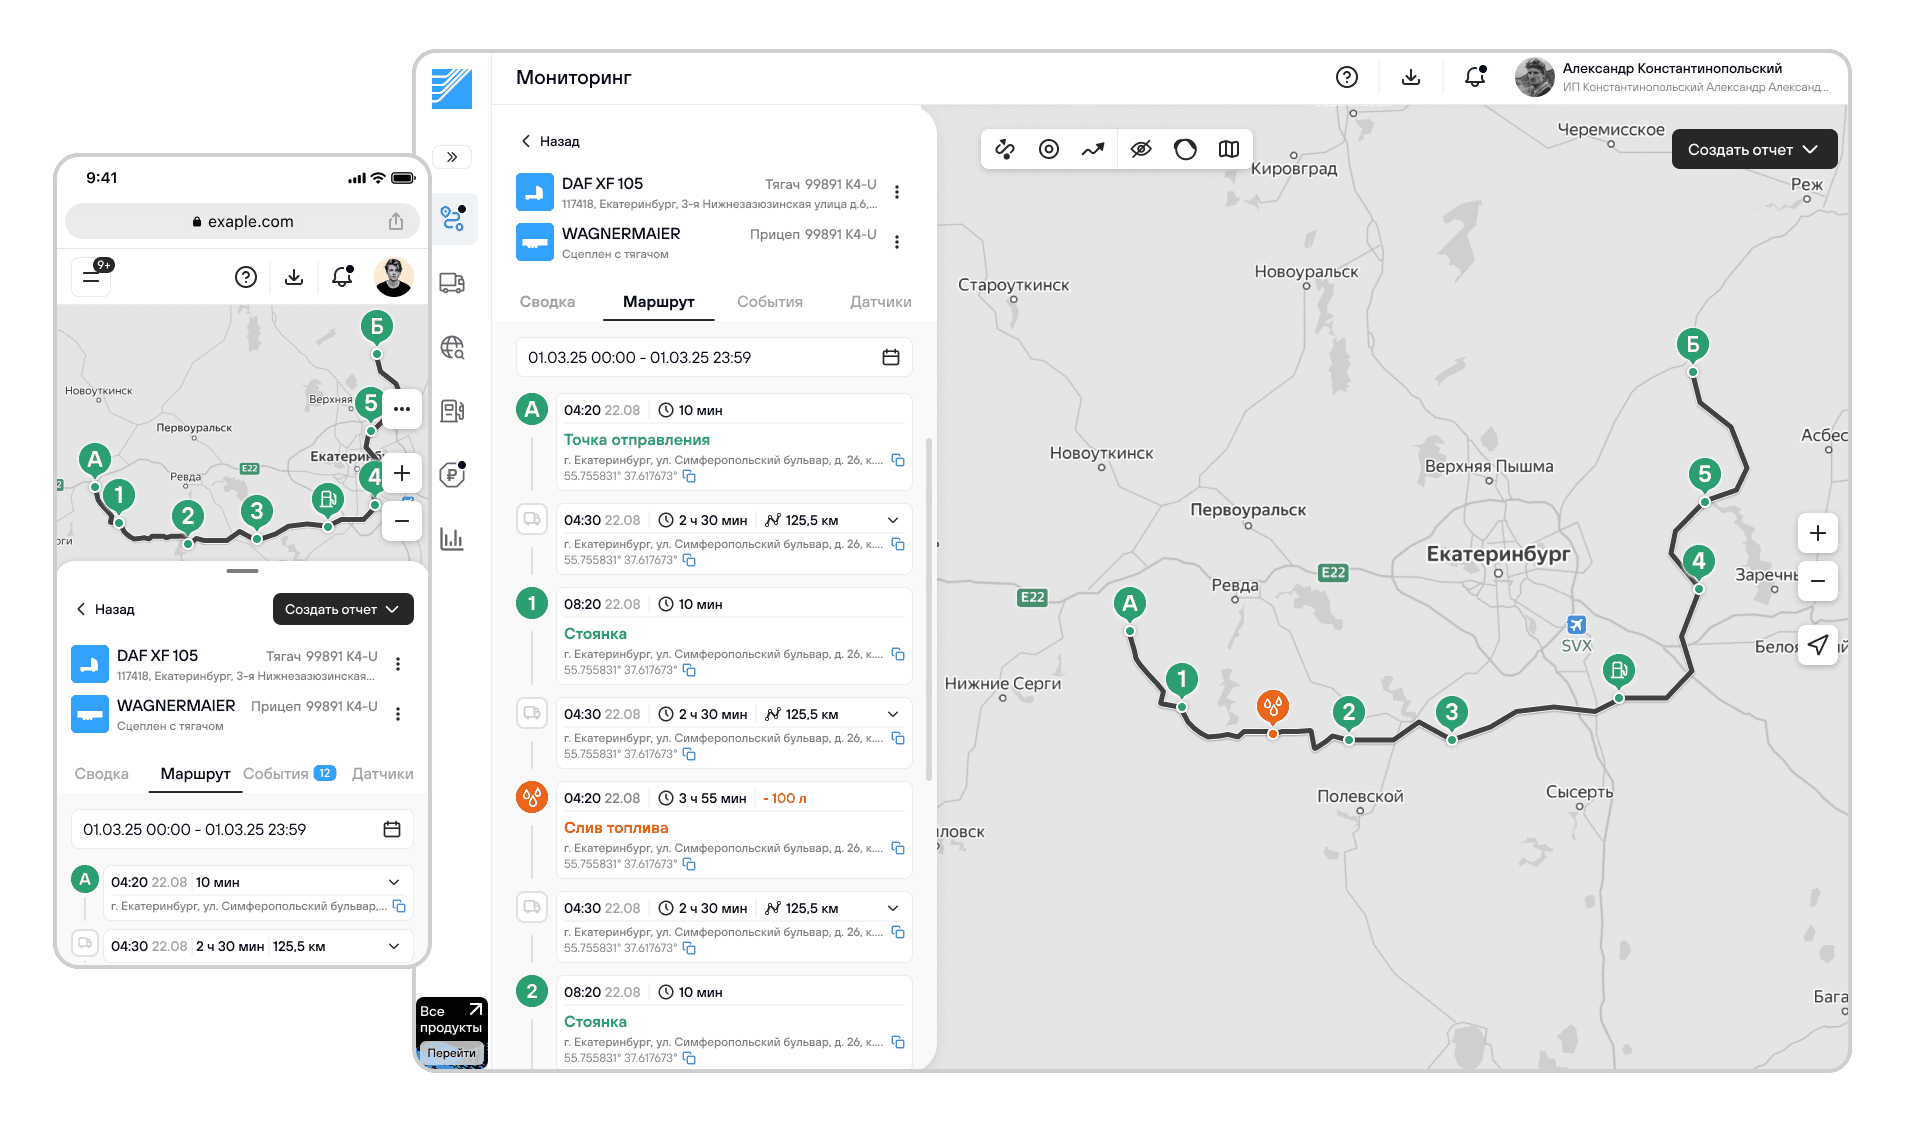Open the date range field calendar picker
The image size is (1921, 1136).
(890, 357)
